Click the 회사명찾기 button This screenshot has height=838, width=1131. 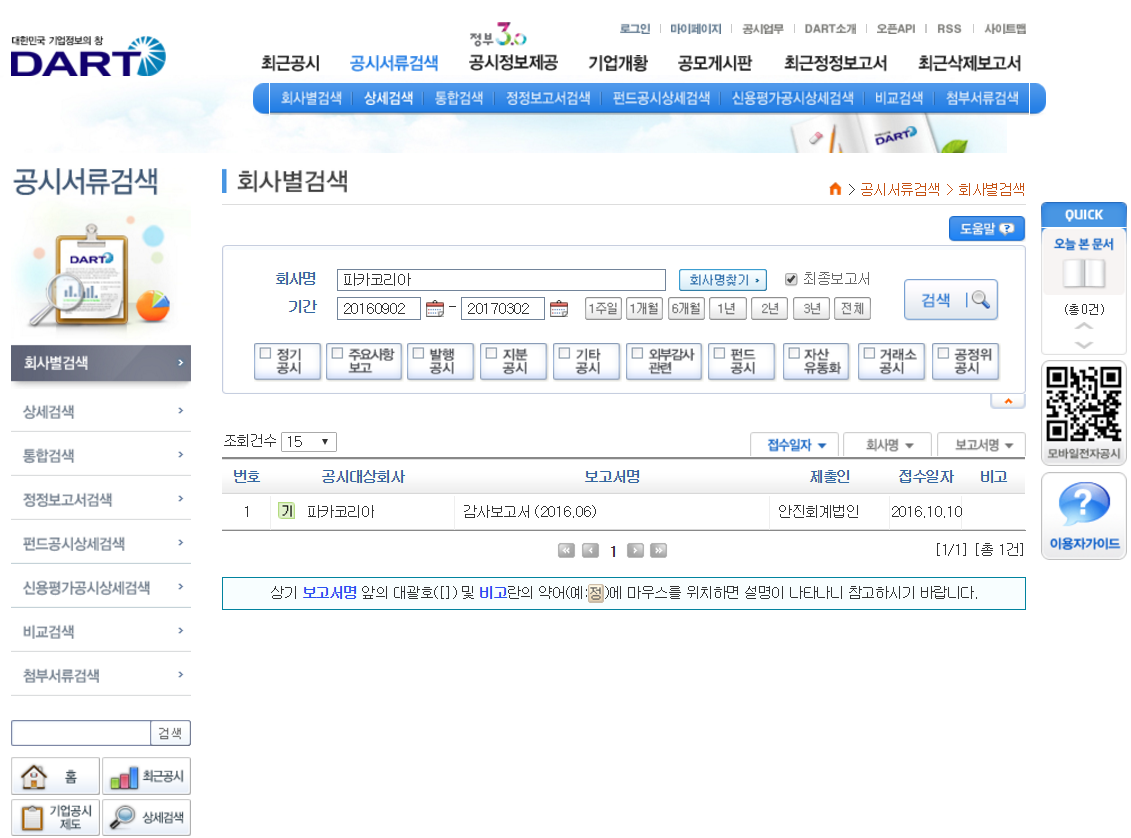point(724,280)
